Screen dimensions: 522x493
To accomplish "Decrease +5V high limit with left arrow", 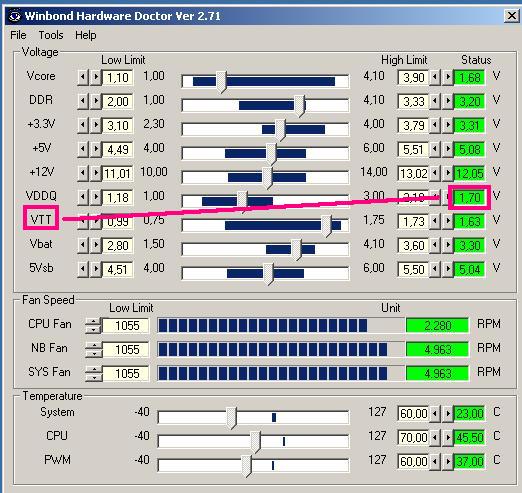I will click(x=435, y=150).
